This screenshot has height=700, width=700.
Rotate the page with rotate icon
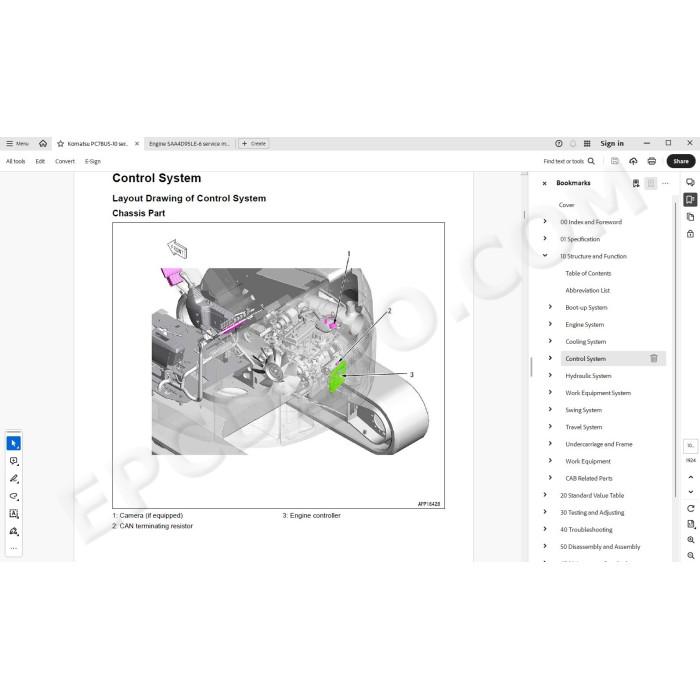(x=691, y=508)
